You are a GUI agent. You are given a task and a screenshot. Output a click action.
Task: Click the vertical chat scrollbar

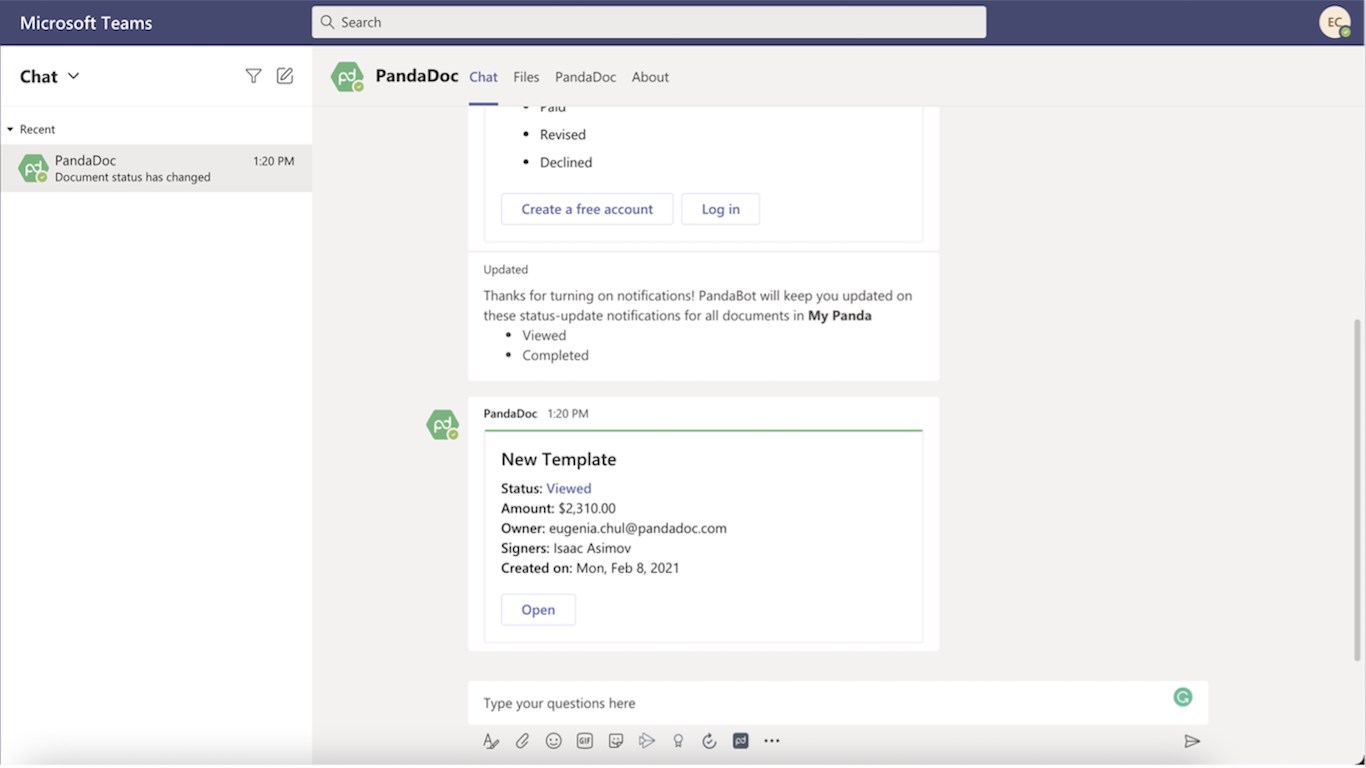1357,490
